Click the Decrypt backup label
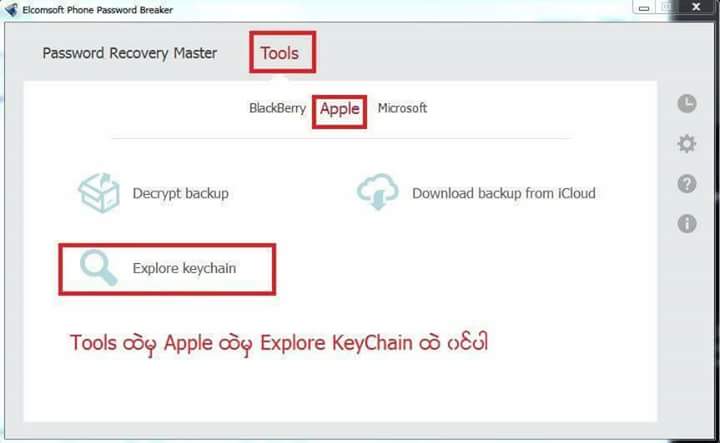 point(180,194)
